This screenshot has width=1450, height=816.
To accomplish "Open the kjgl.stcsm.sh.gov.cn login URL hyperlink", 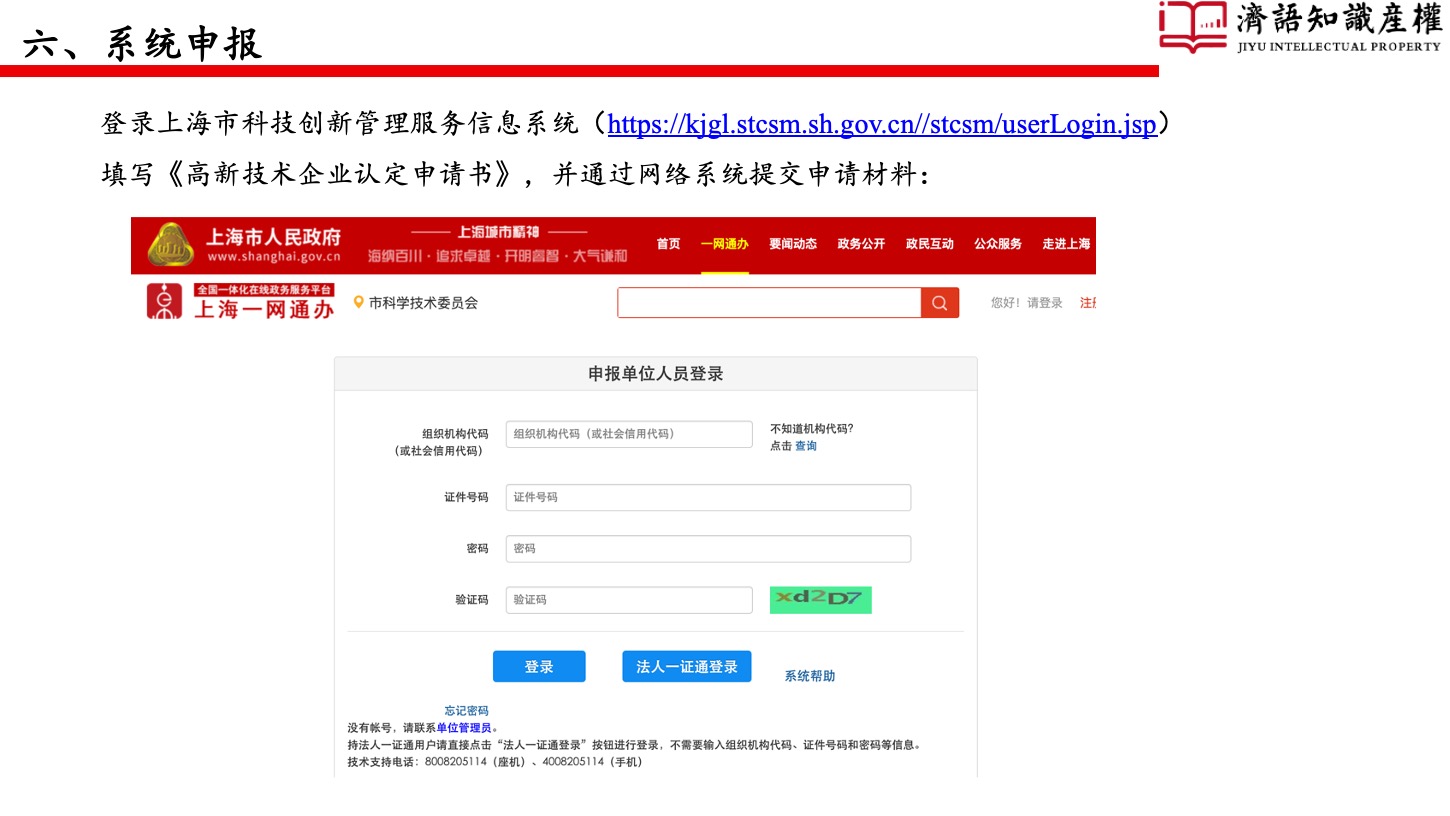I will click(881, 125).
